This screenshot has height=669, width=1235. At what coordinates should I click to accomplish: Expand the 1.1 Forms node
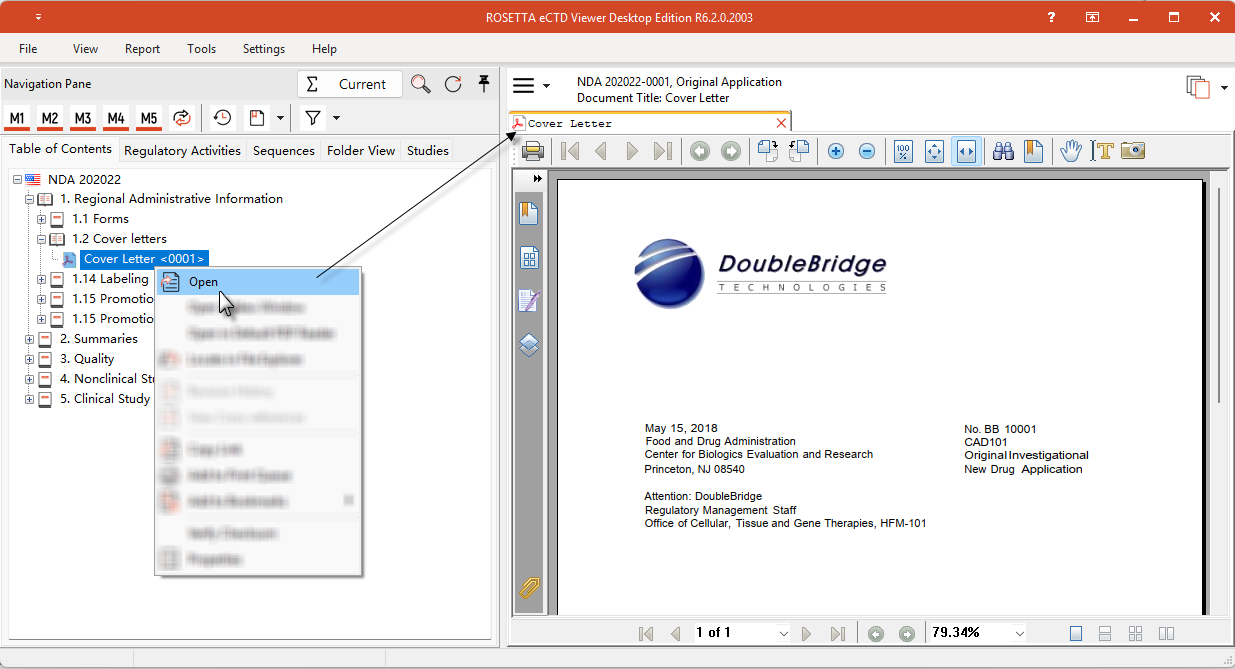[x=41, y=219]
